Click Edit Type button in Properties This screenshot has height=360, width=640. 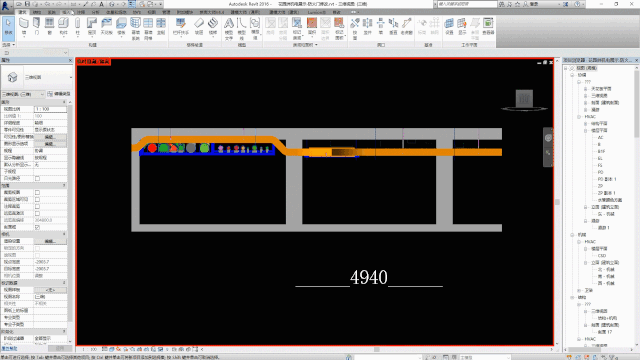(59, 94)
